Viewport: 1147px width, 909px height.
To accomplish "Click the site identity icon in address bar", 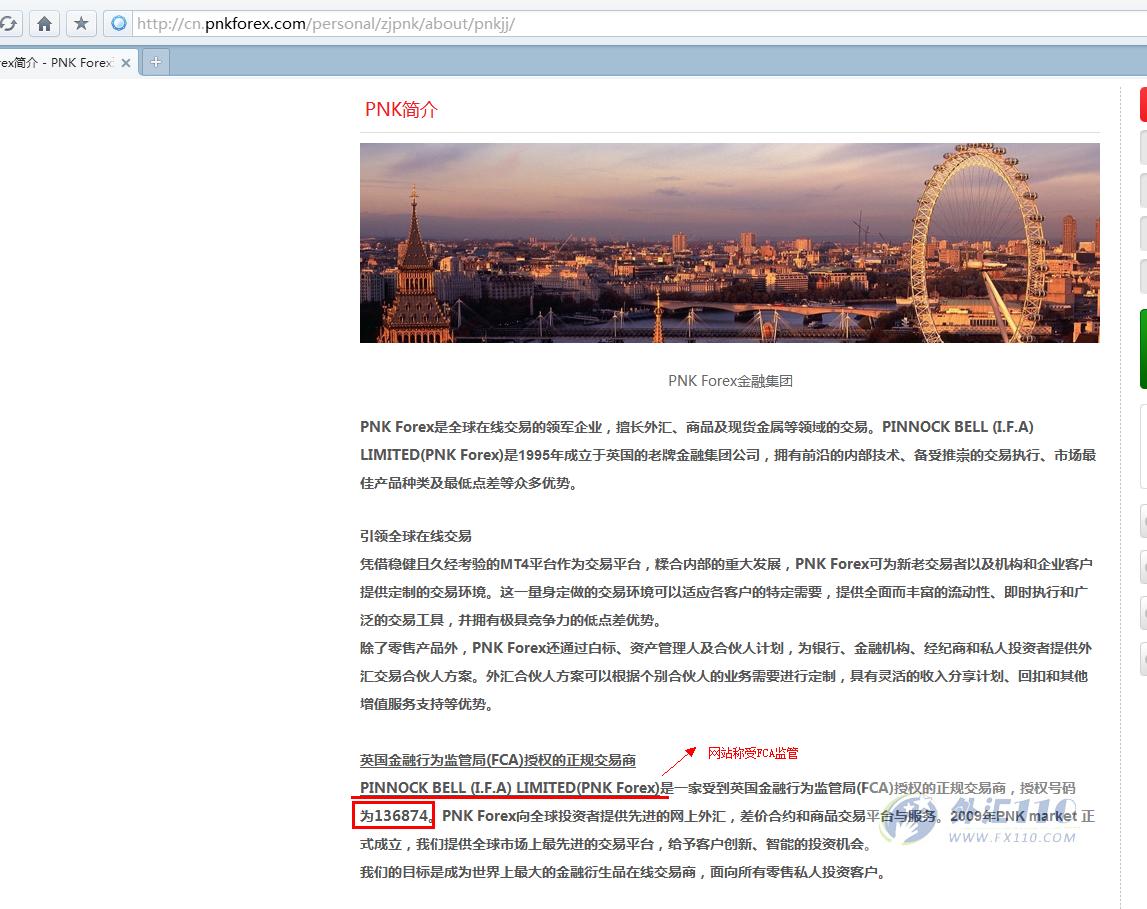I will (x=118, y=23).
